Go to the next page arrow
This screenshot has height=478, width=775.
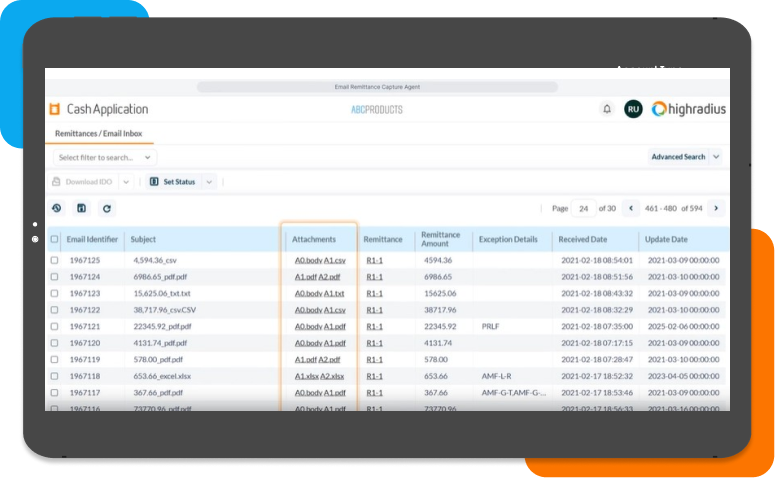click(x=716, y=208)
